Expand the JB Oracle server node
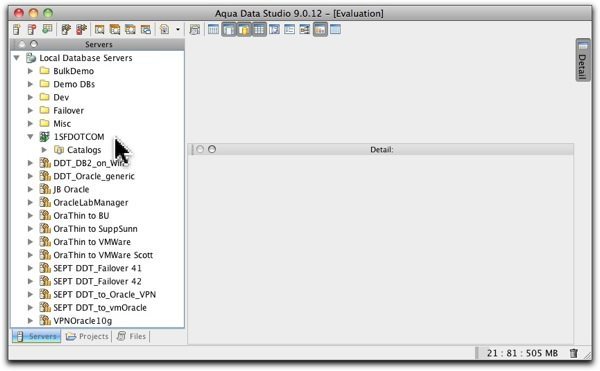This screenshot has width=600, height=371. click(x=30, y=189)
